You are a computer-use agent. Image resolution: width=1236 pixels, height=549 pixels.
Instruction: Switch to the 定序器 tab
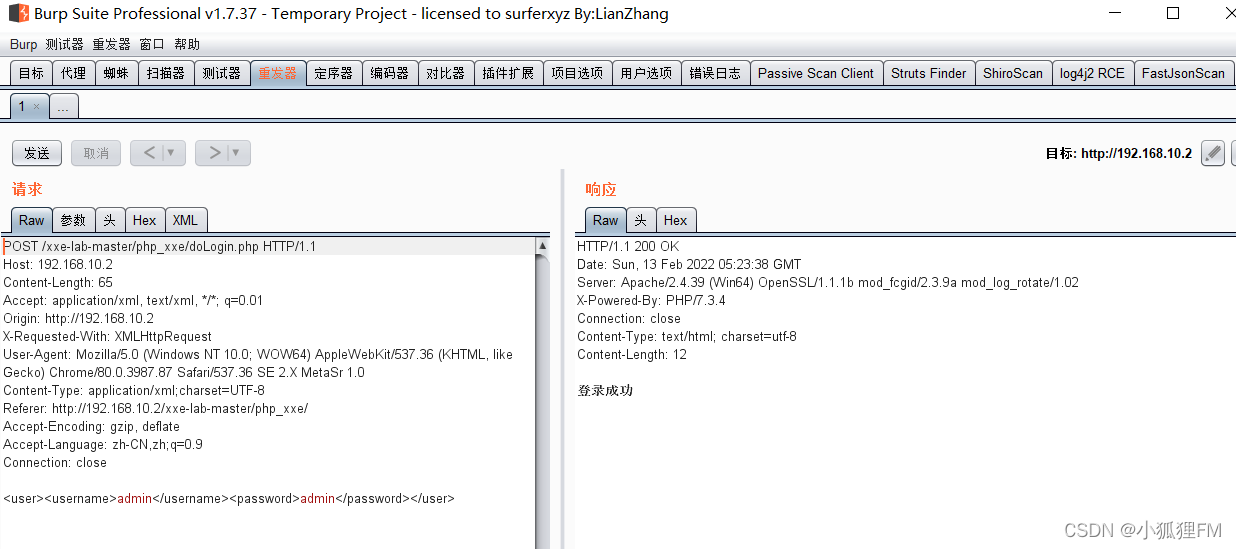tap(333, 73)
